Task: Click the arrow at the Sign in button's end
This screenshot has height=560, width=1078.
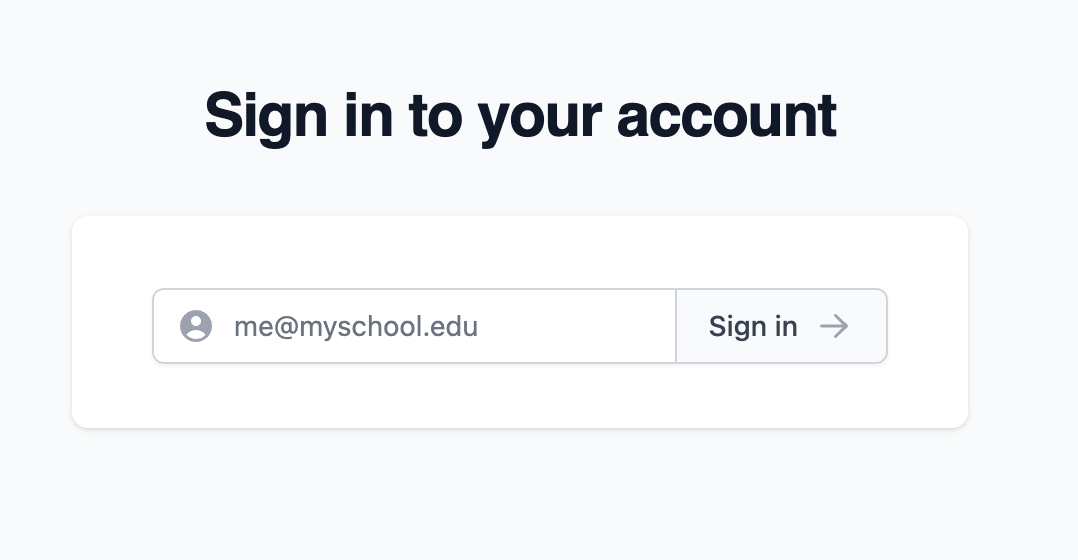Action: (x=834, y=326)
